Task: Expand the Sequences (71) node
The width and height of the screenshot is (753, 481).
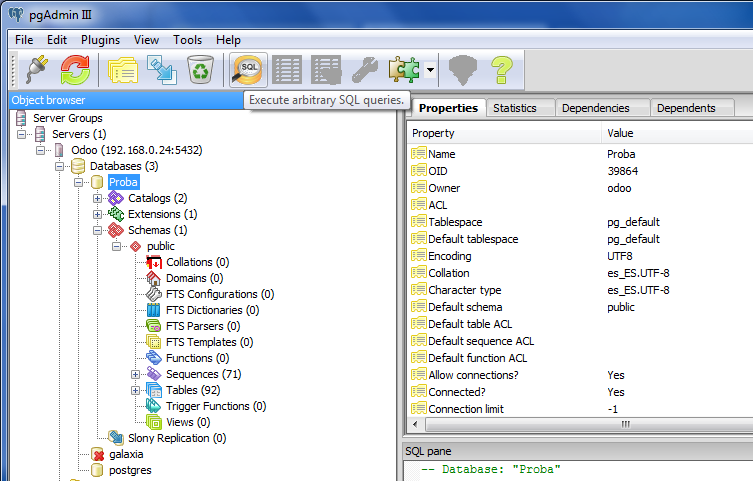Action: point(135,374)
